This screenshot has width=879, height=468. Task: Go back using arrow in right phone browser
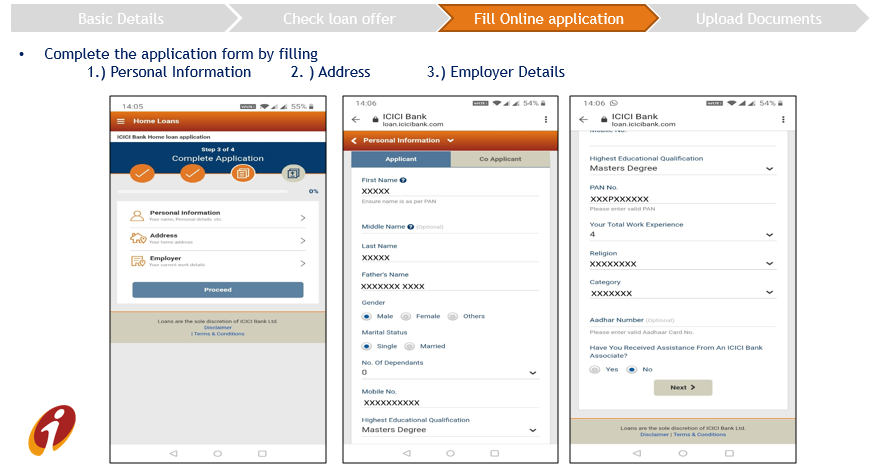point(584,119)
